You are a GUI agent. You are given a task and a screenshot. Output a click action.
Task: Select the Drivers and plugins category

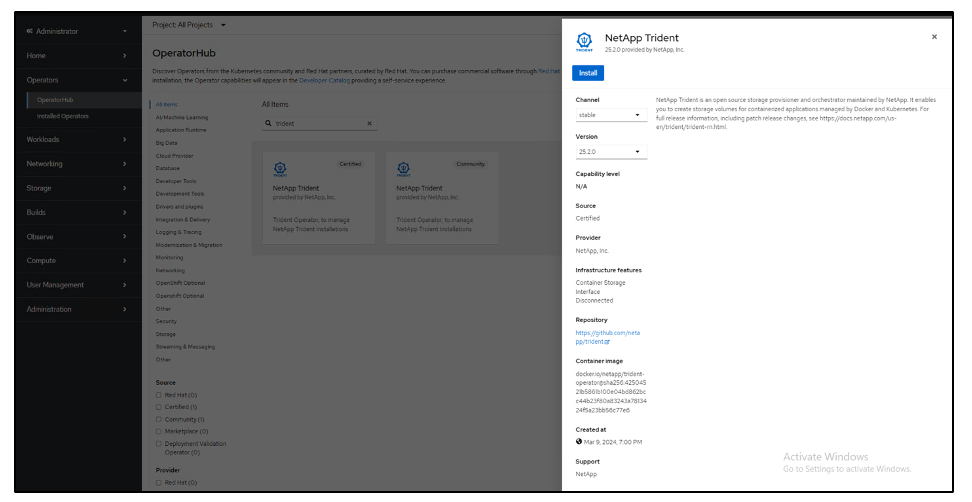pyautogui.click(x=179, y=206)
